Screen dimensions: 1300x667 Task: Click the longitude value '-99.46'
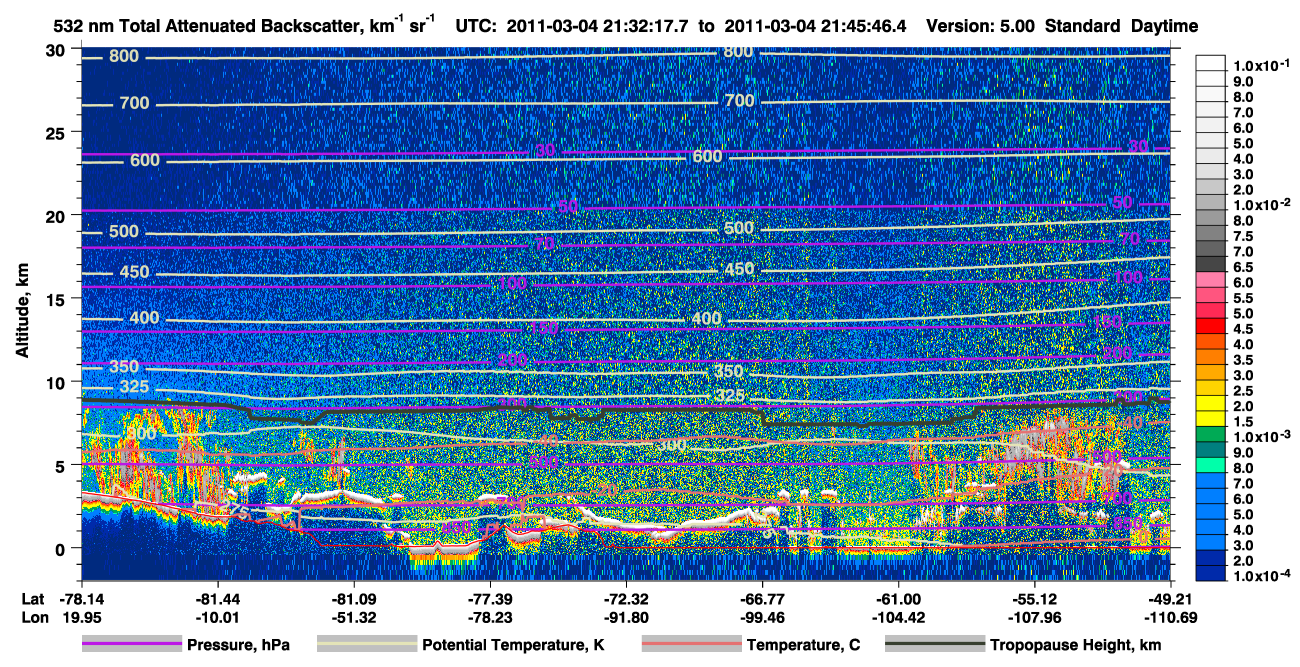click(x=762, y=617)
